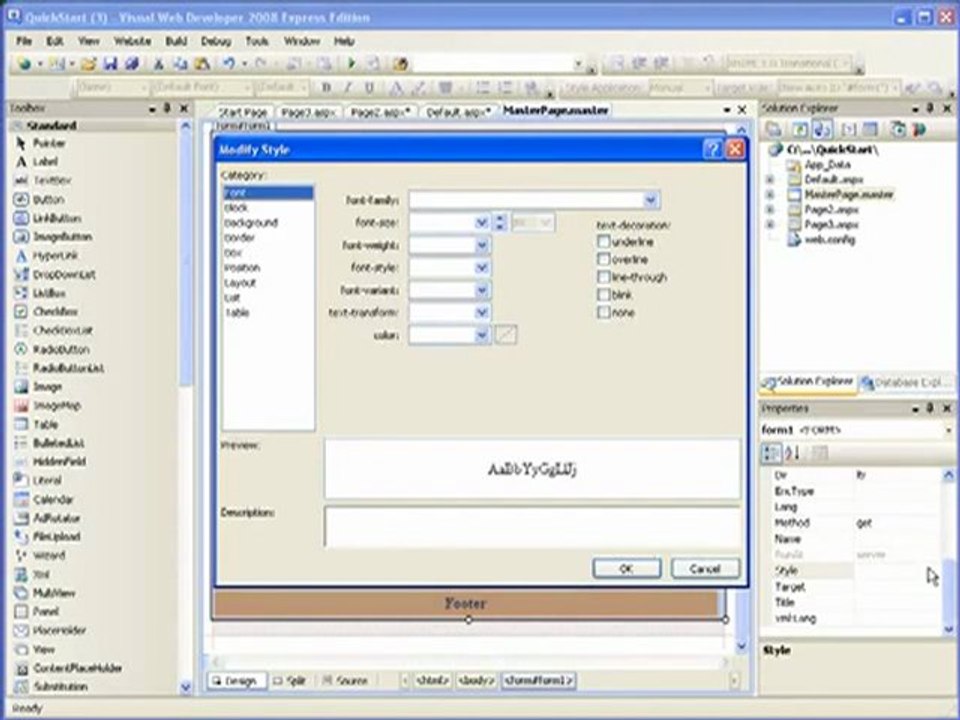
Task: Click the Modify Style help icon
Action: 713,149
